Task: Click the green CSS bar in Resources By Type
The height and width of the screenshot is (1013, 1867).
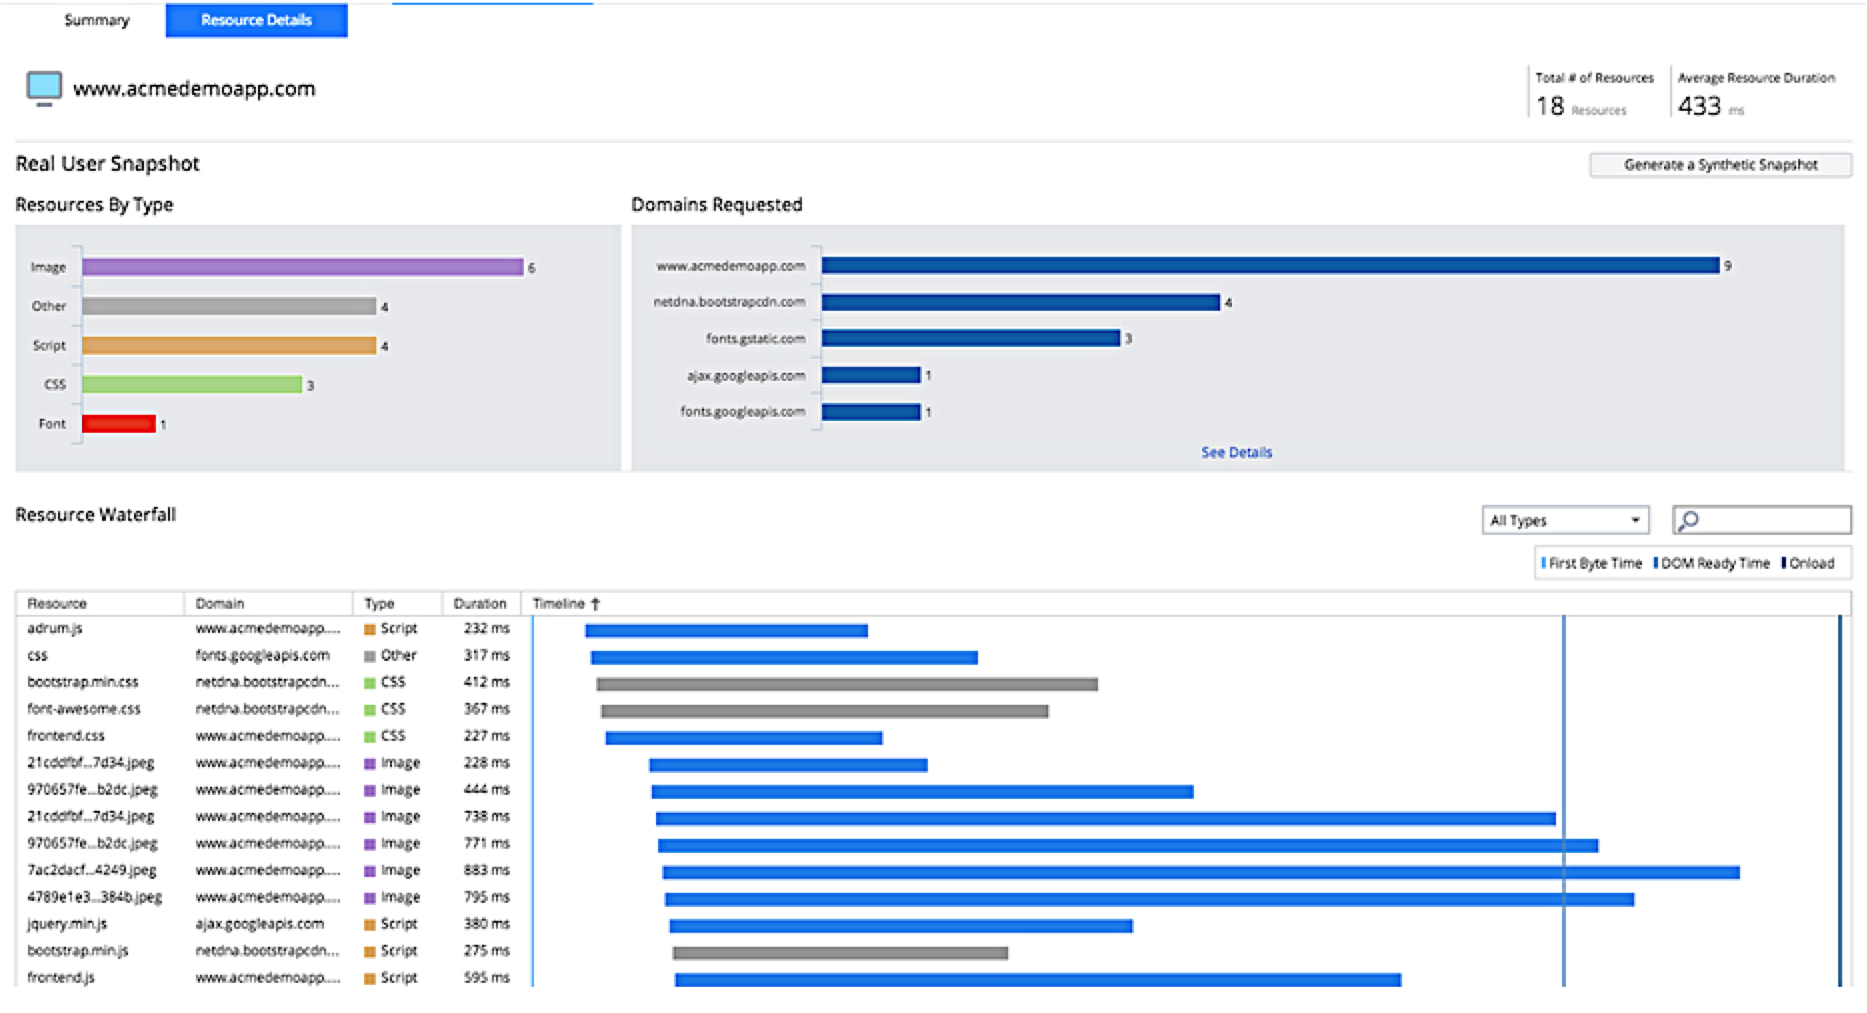Action: 192,384
